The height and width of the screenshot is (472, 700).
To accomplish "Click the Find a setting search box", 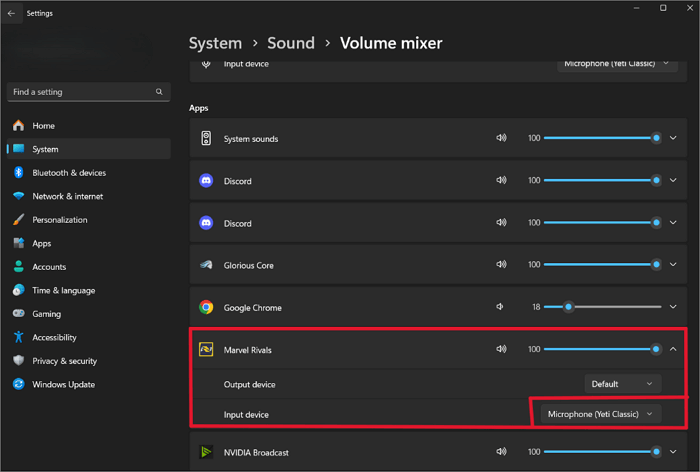I will pos(88,92).
